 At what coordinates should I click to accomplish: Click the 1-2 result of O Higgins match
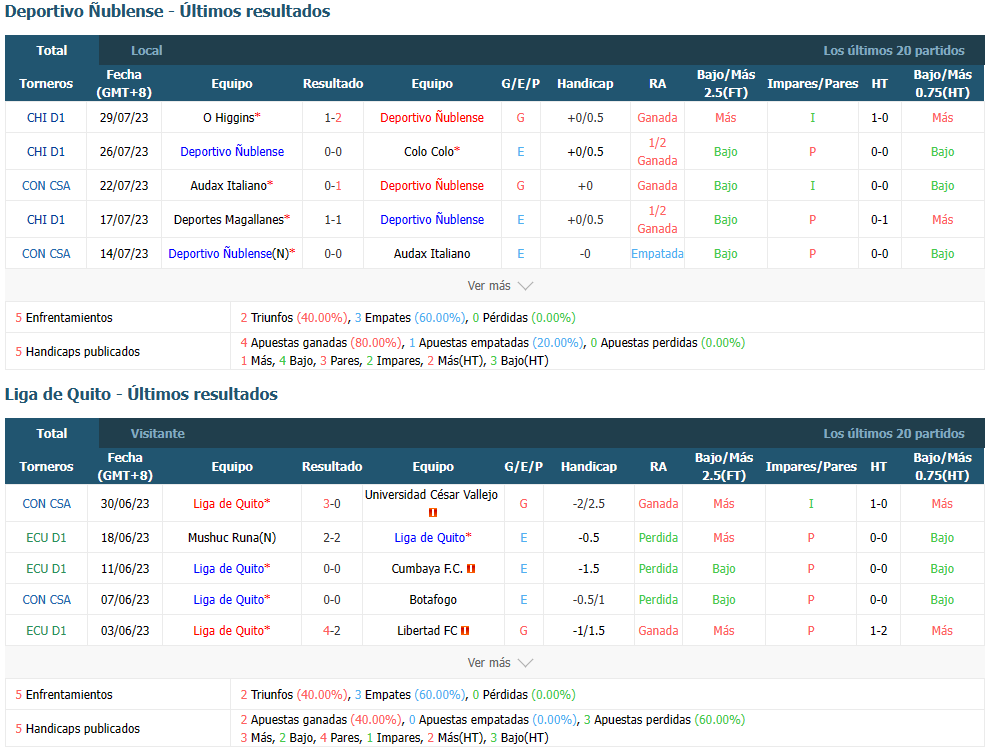pyautogui.click(x=333, y=118)
